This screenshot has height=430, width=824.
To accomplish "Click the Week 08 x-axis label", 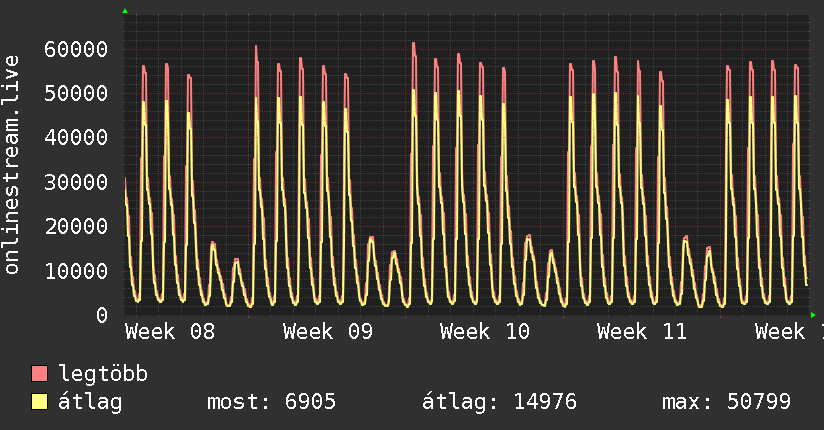I will 170,331.
